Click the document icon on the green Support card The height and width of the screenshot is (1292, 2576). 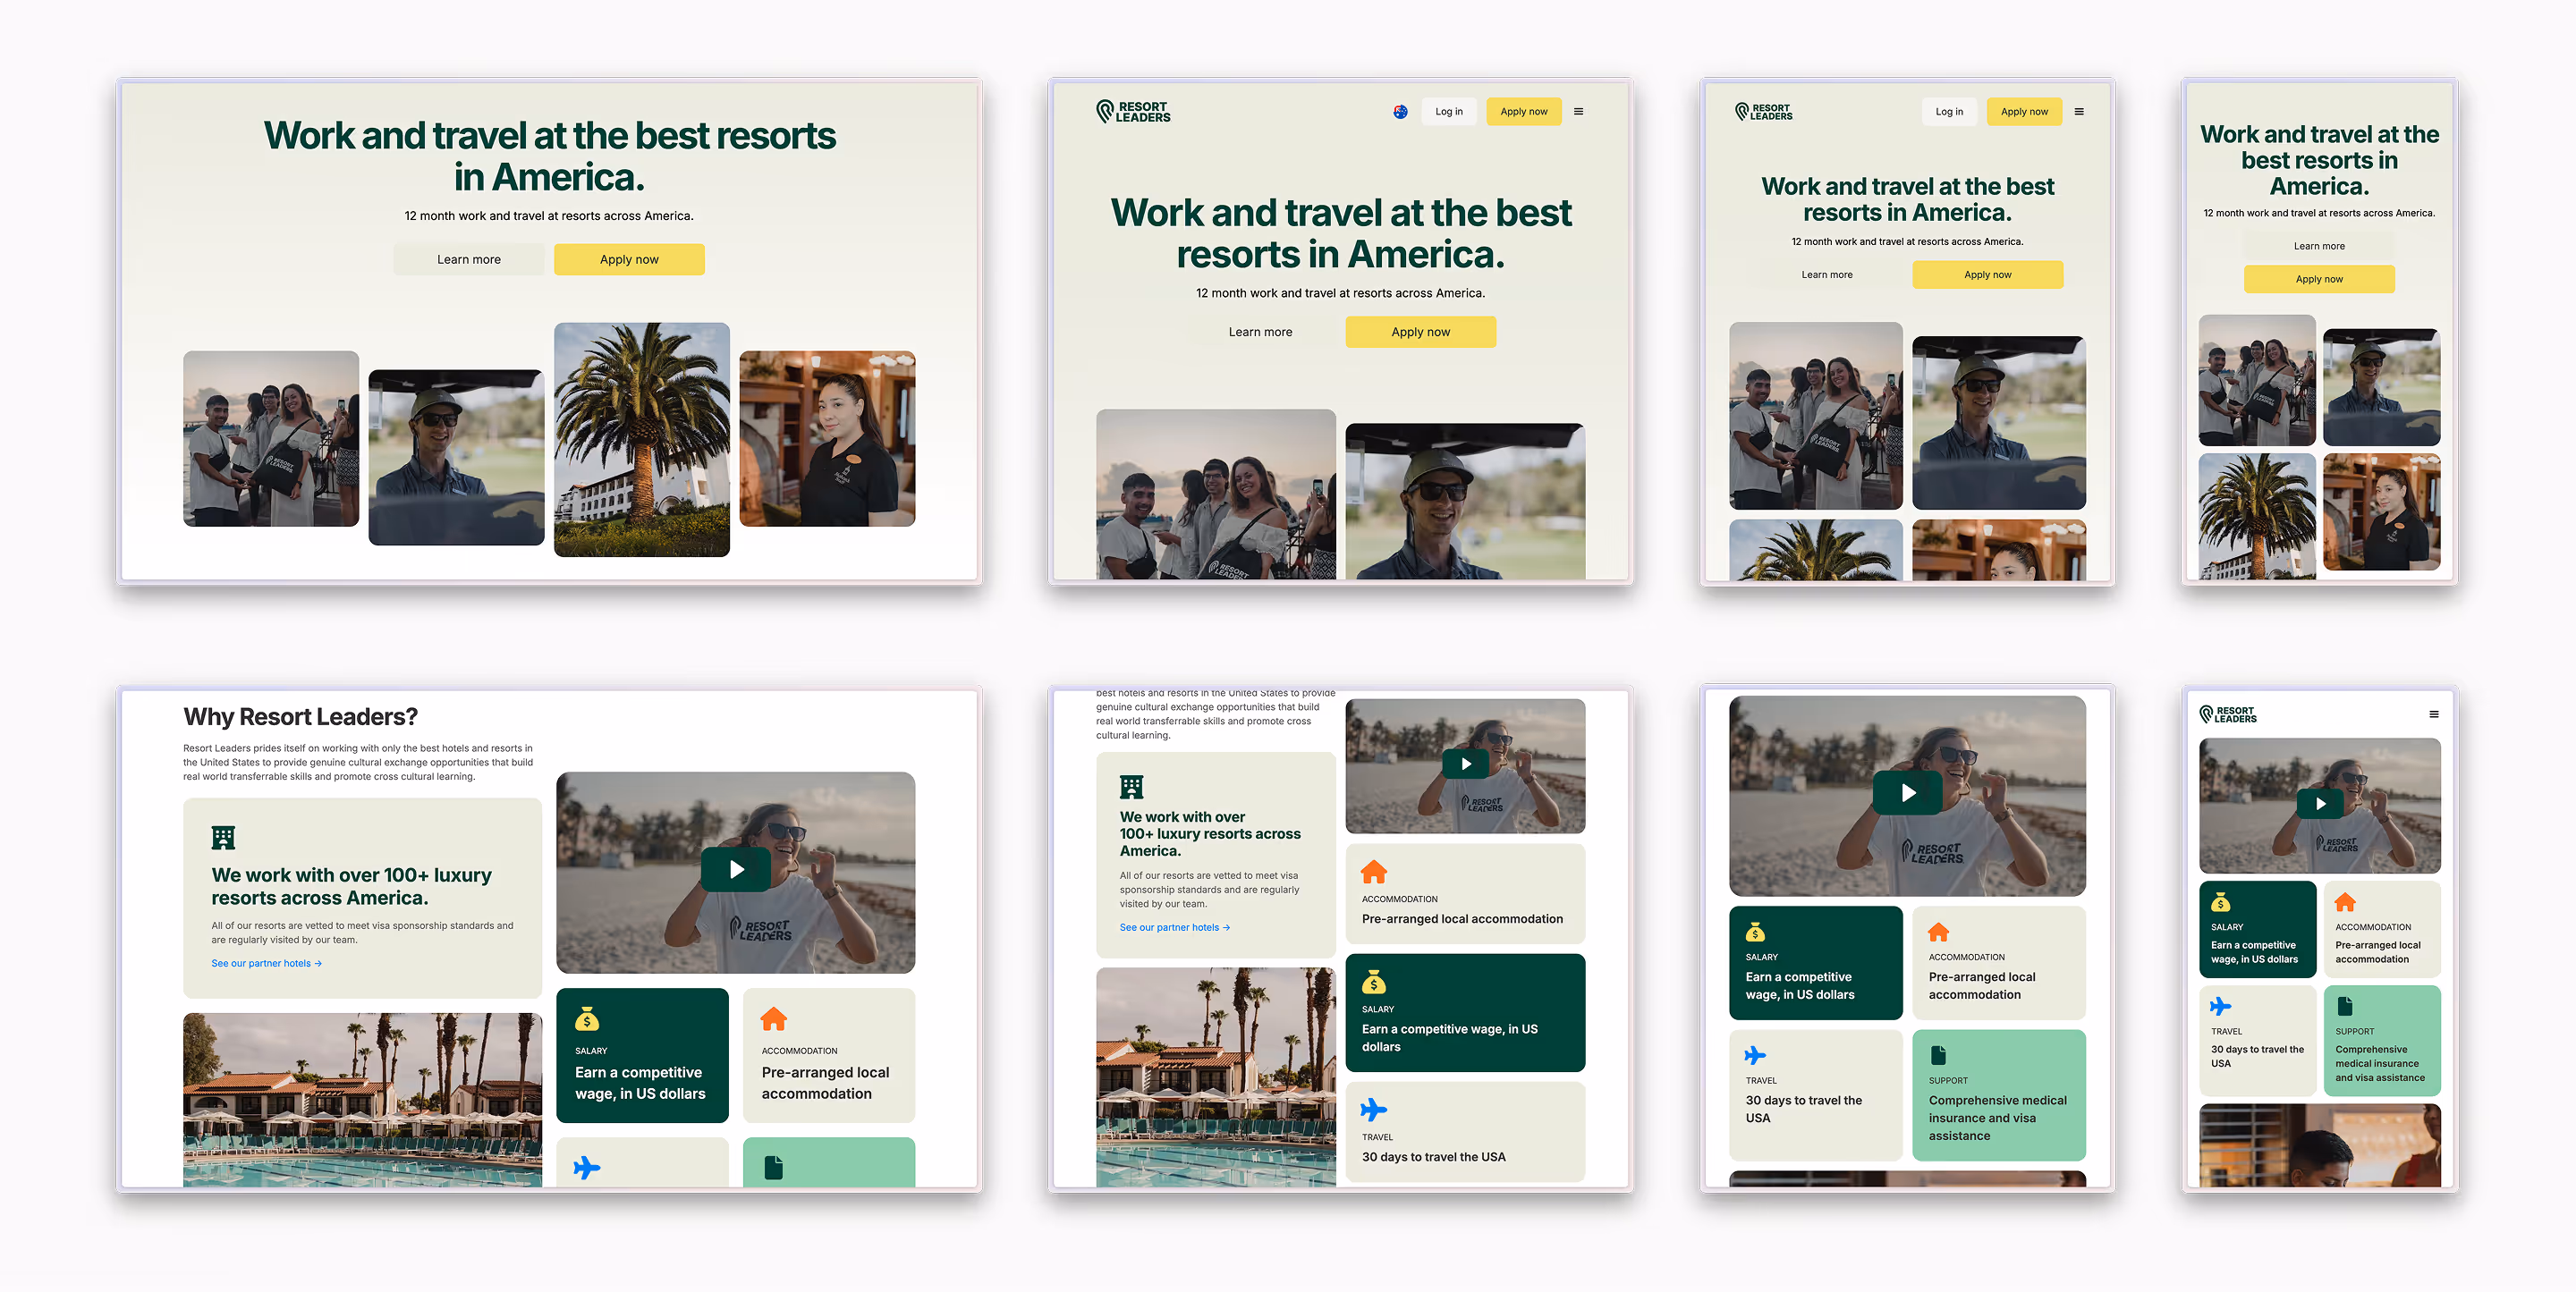point(1938,1055)
